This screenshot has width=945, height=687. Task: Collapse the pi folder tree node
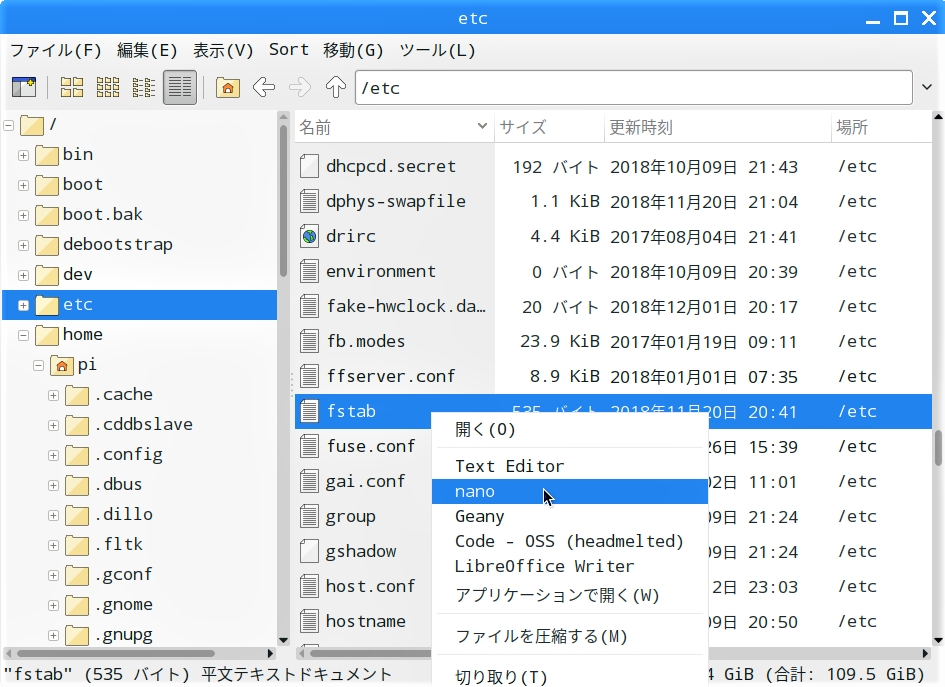pyautogui.click(x=39, y=365)
